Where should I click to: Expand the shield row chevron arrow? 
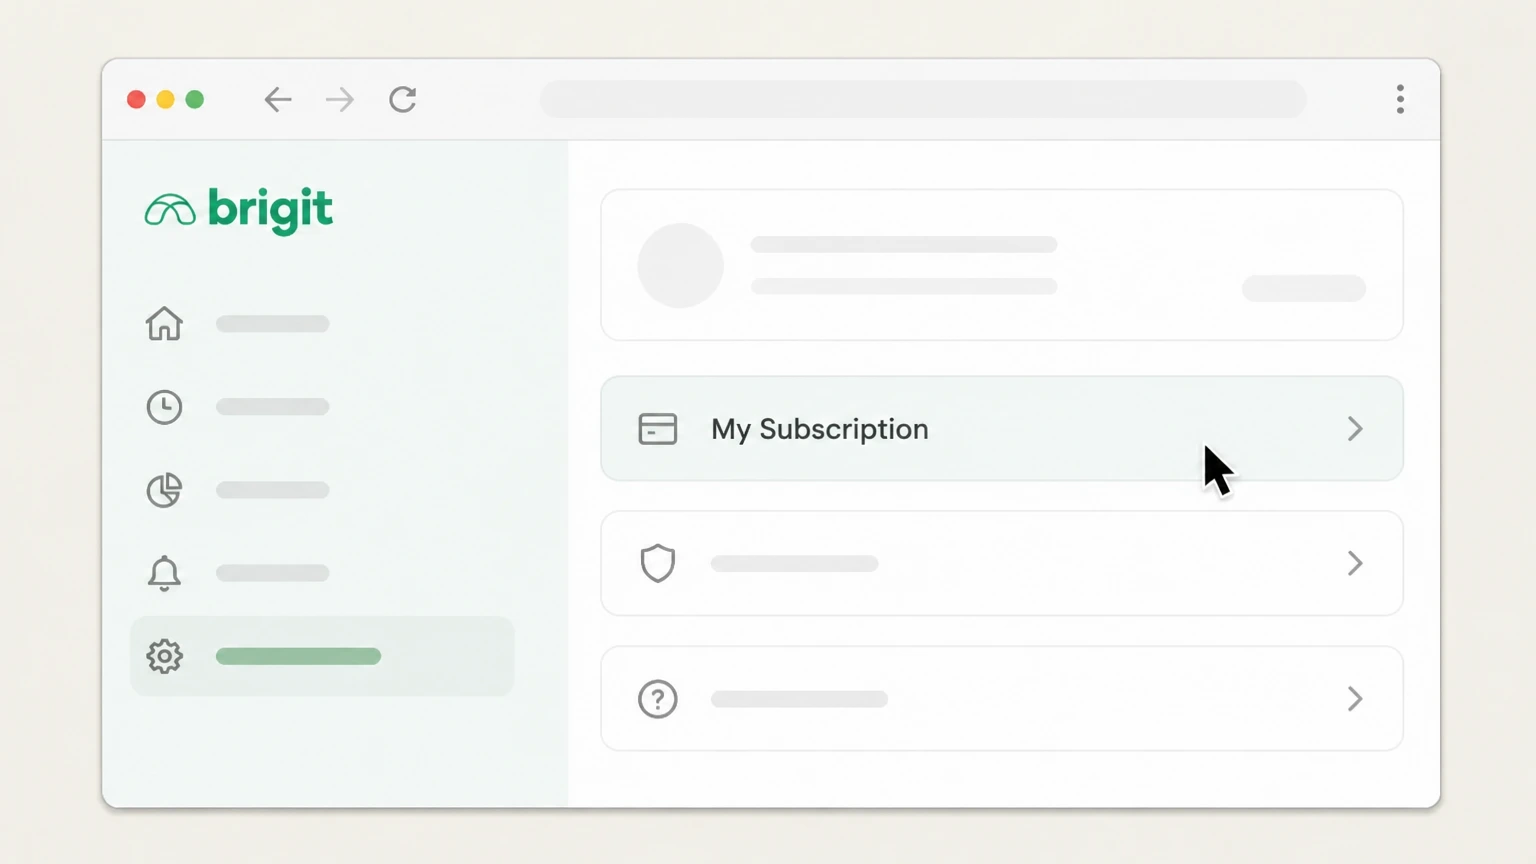click(1355, 563)
